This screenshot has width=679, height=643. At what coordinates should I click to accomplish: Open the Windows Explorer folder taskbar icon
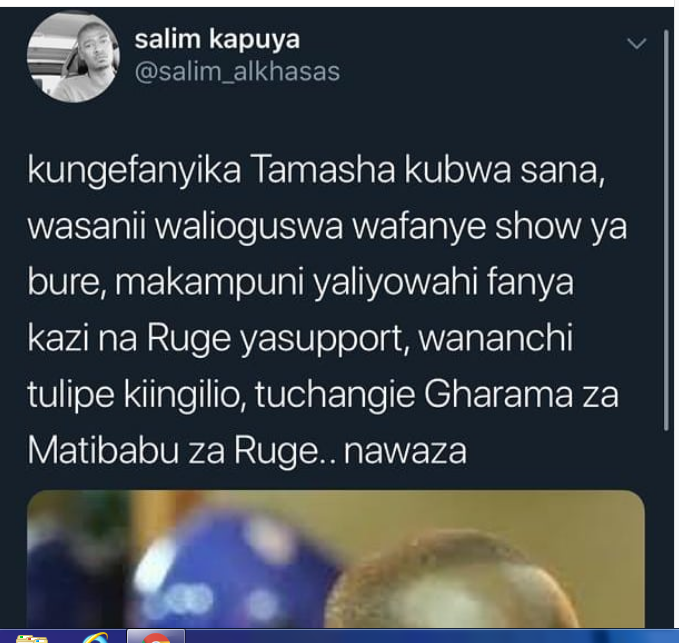pos(31,639)
